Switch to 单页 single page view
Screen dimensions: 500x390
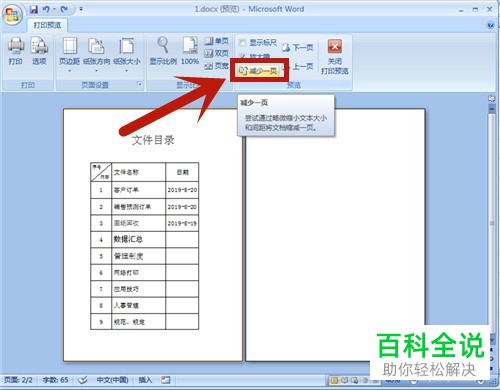click(216, 41)
